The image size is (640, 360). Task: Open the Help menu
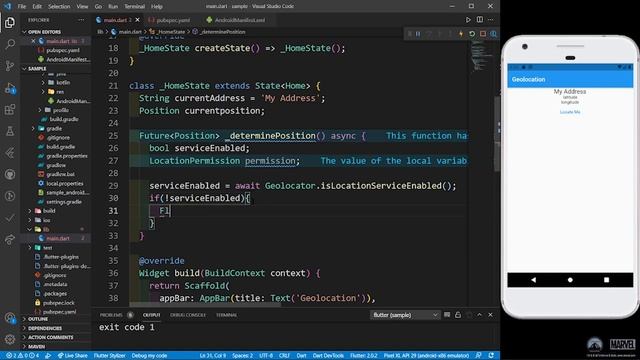(157, 7)
